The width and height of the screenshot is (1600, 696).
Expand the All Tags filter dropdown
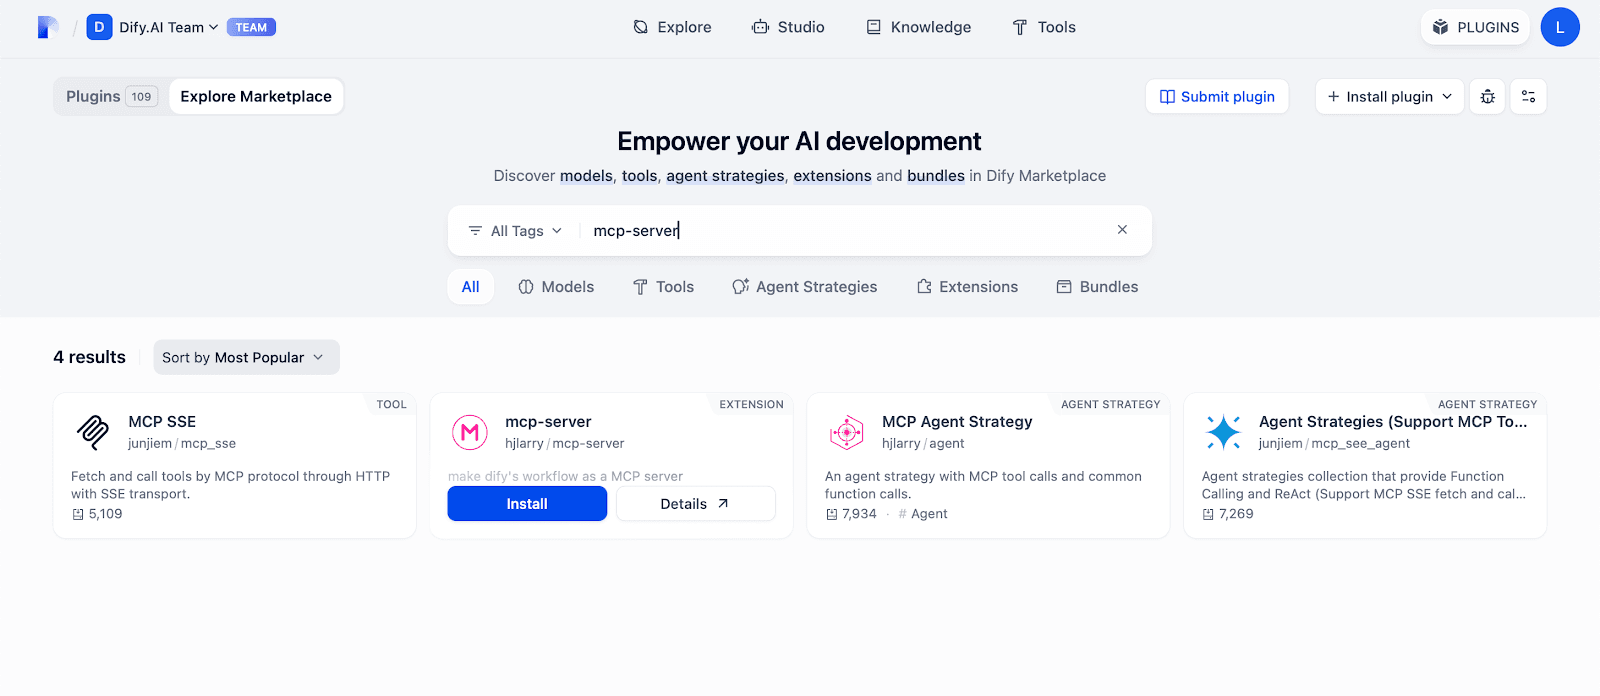pyautogui.click(x=516, y=231)
